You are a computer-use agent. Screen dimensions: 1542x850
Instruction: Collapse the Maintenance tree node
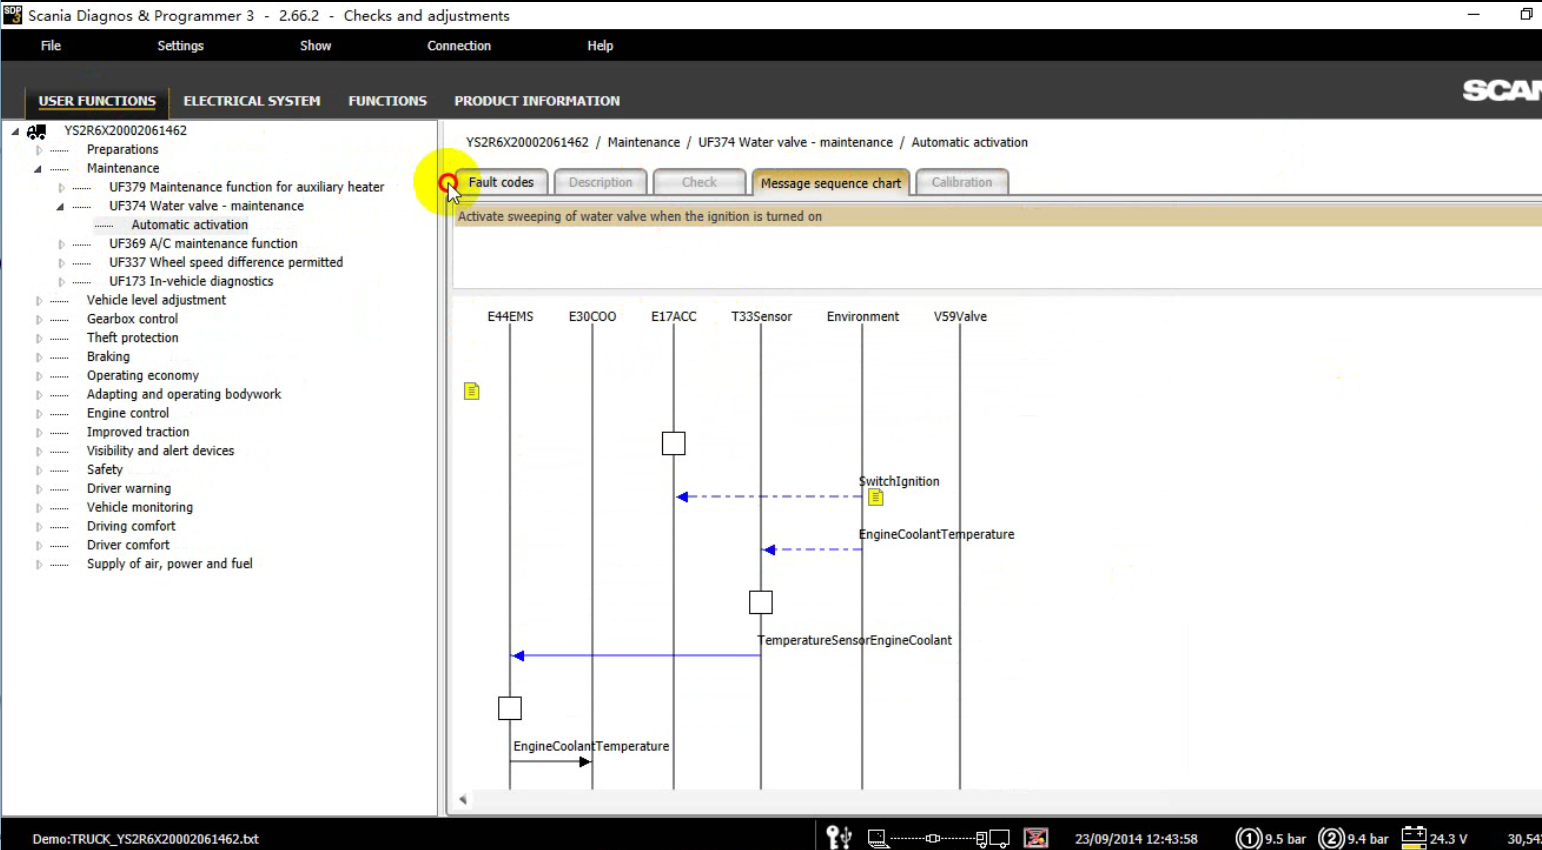tap(39, 169)
